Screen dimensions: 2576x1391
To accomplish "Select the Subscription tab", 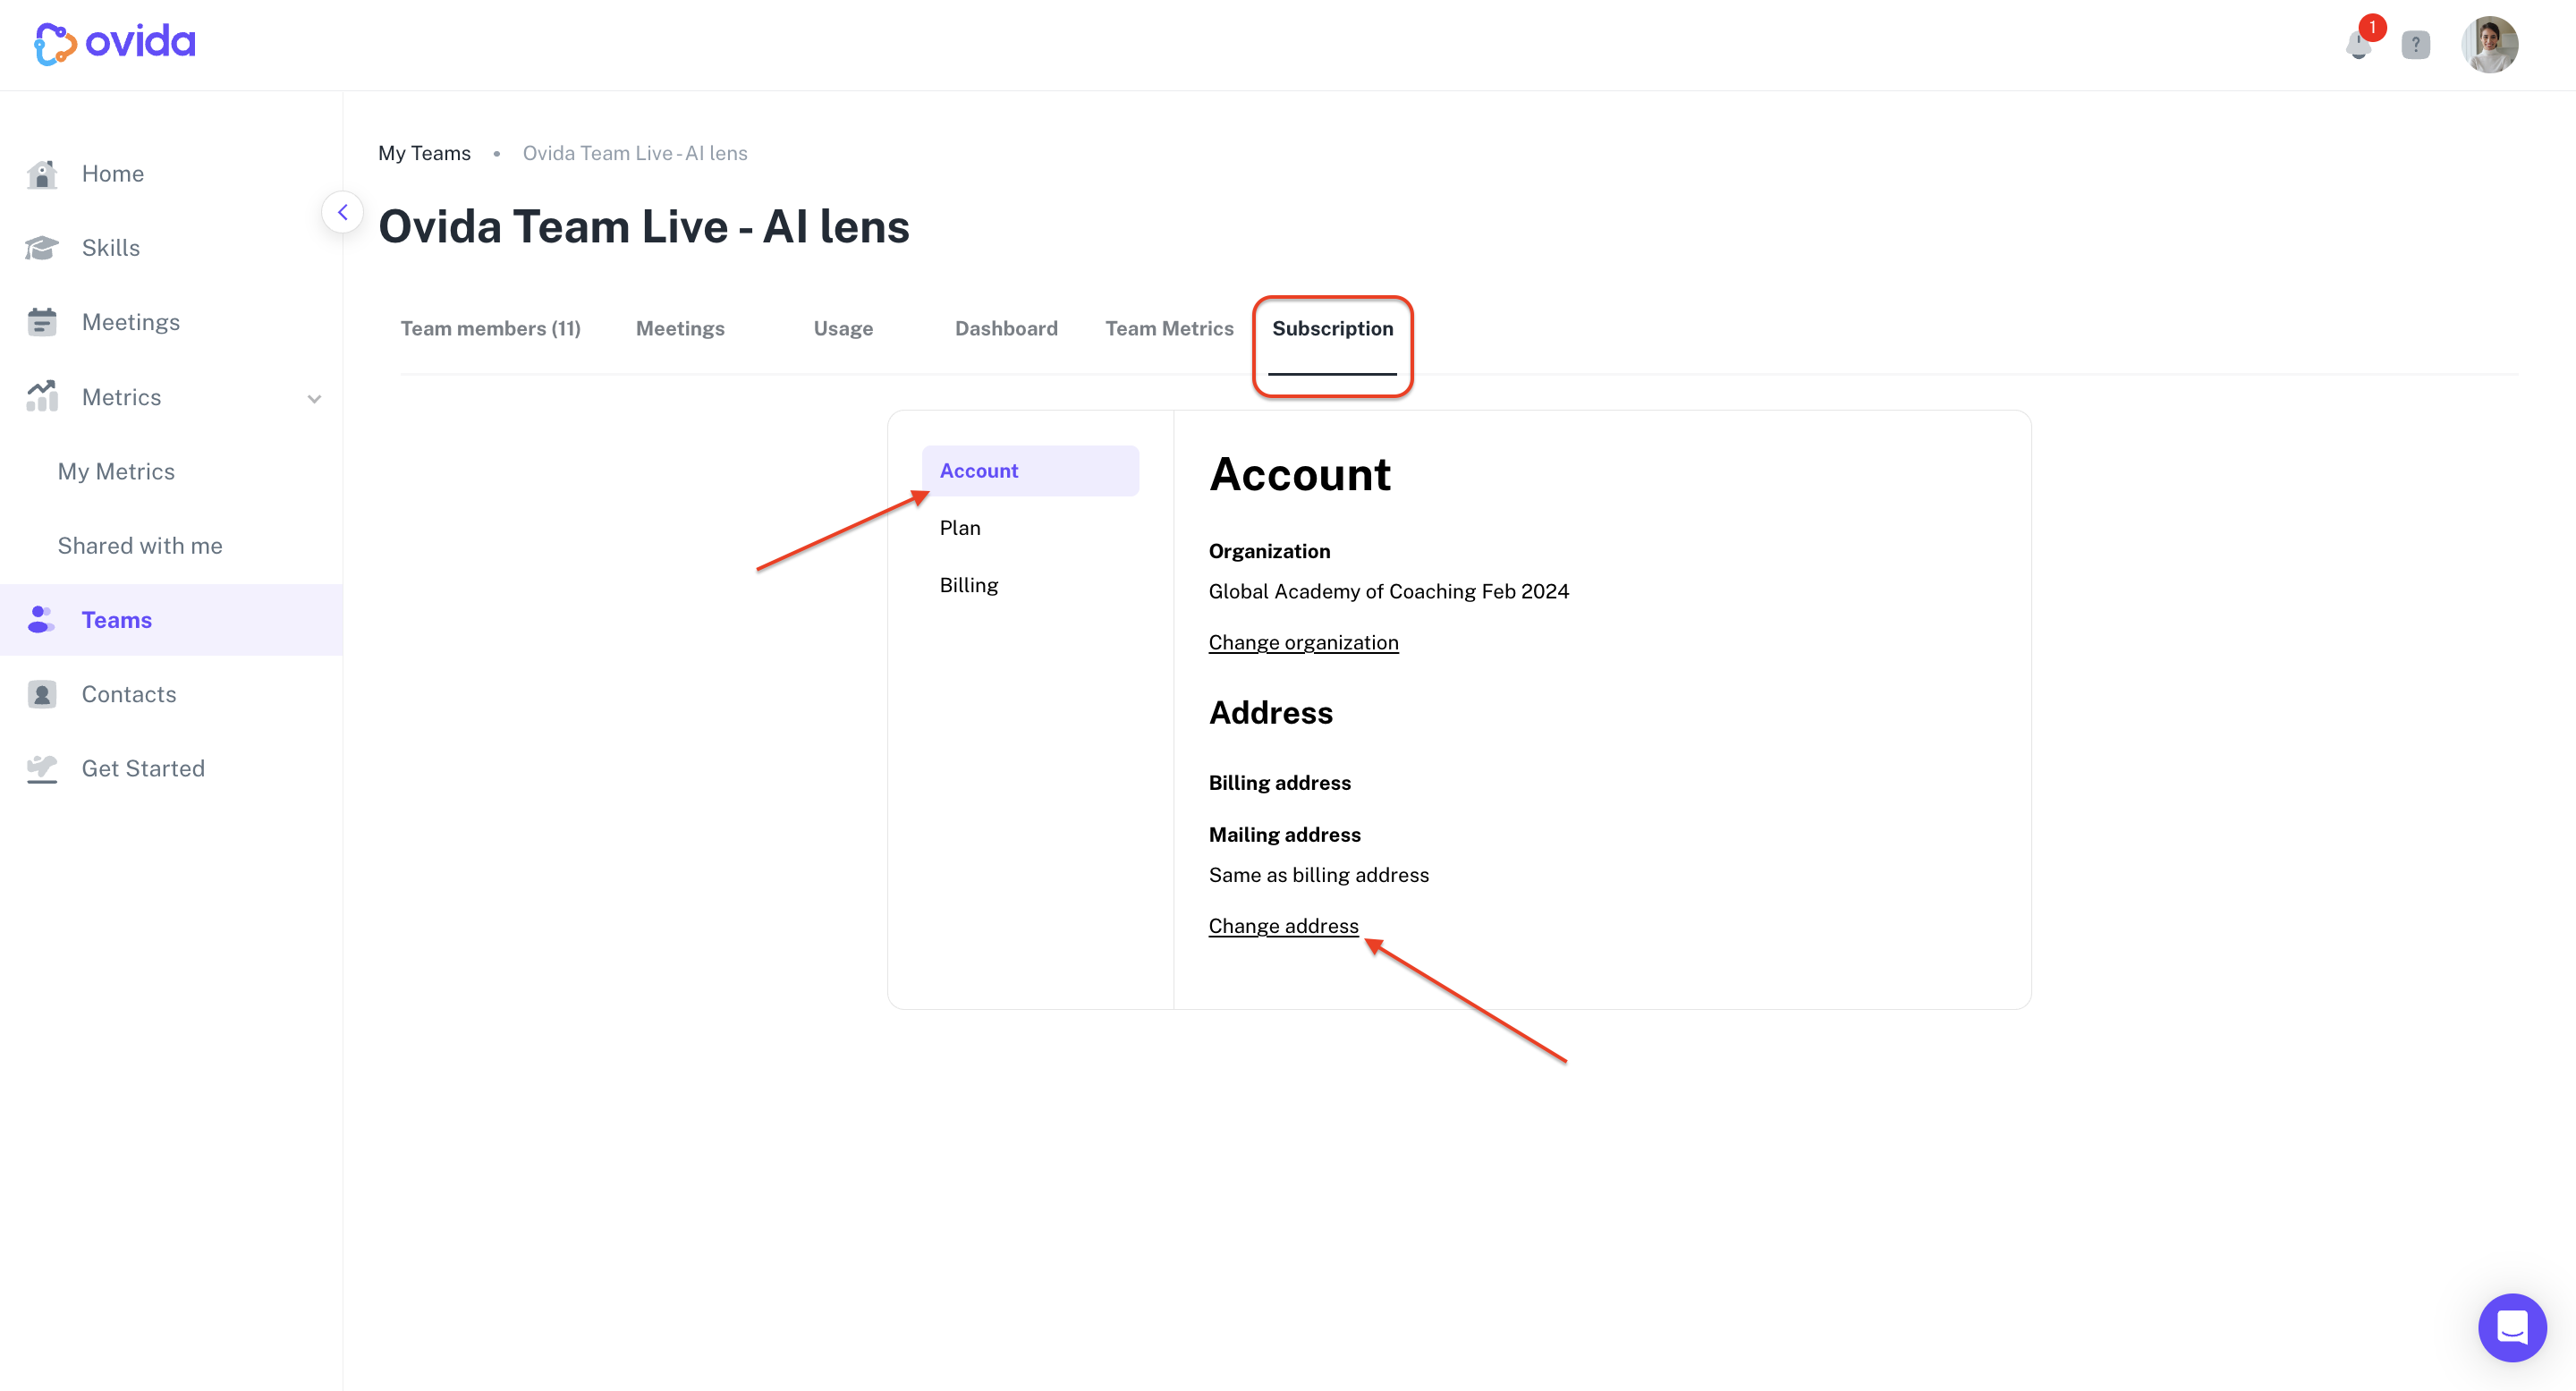I will [1332, 329].
